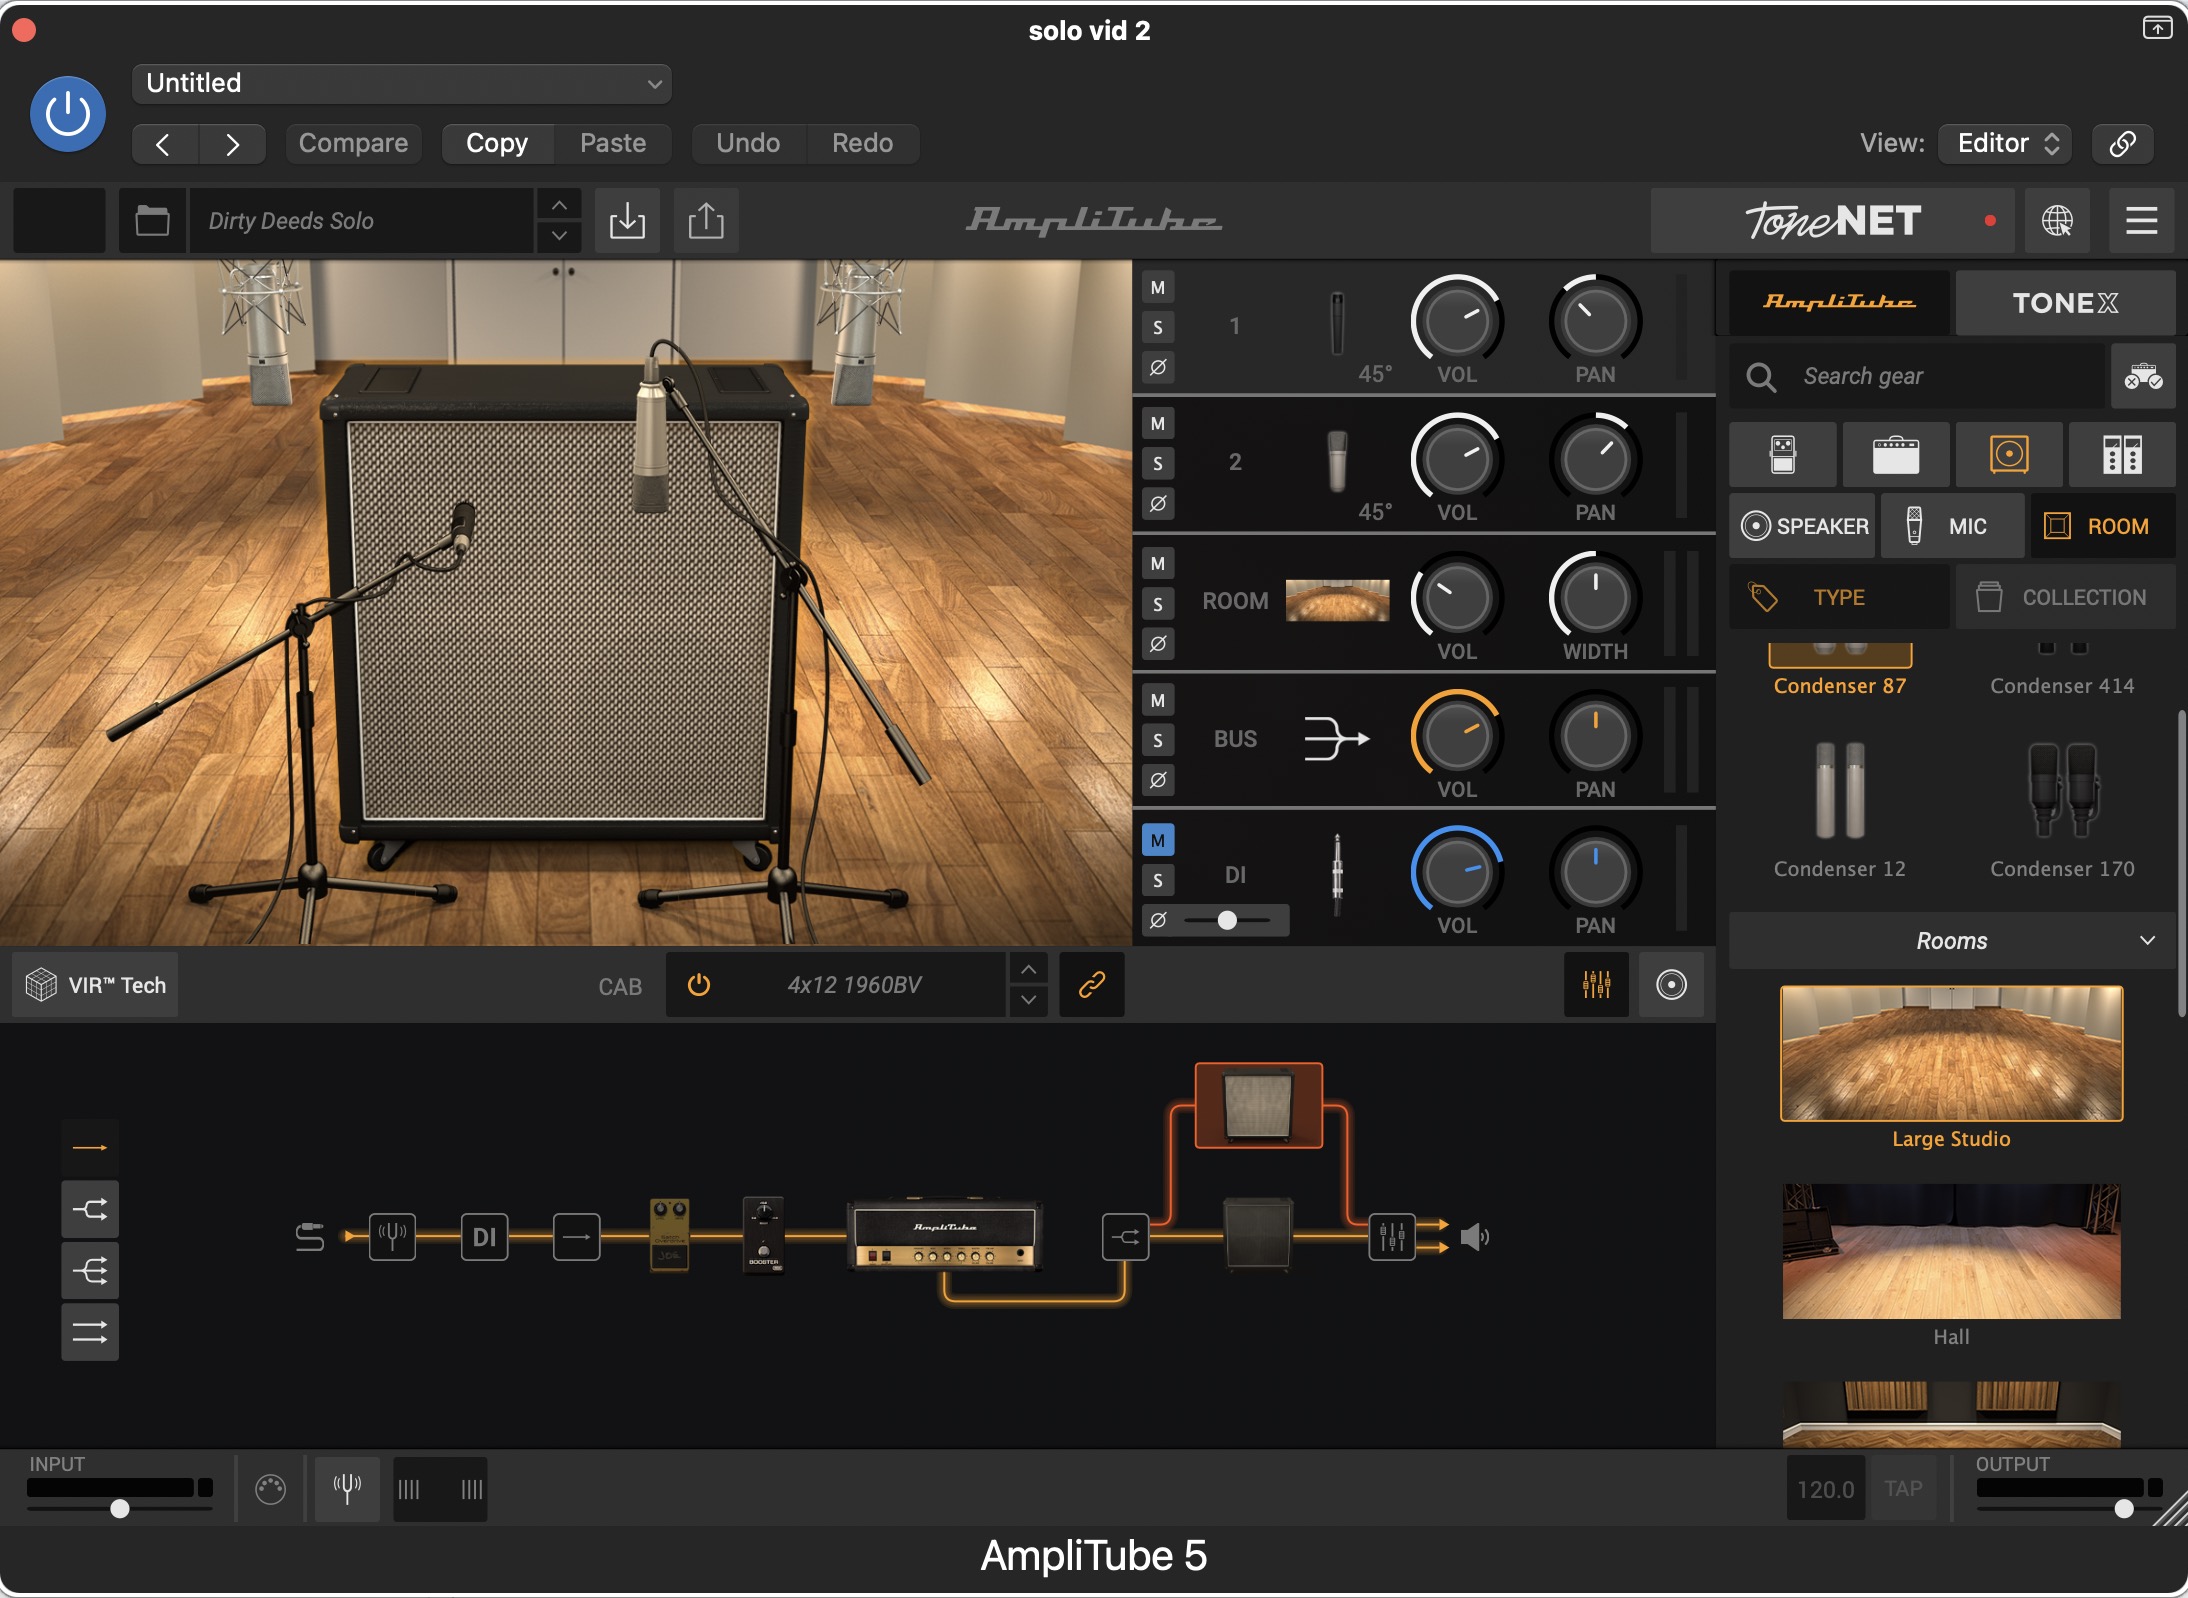Screen dimensions: 2188x1598
Task: Select the stomp pedal gear category icon
Action: [1782, 455]
